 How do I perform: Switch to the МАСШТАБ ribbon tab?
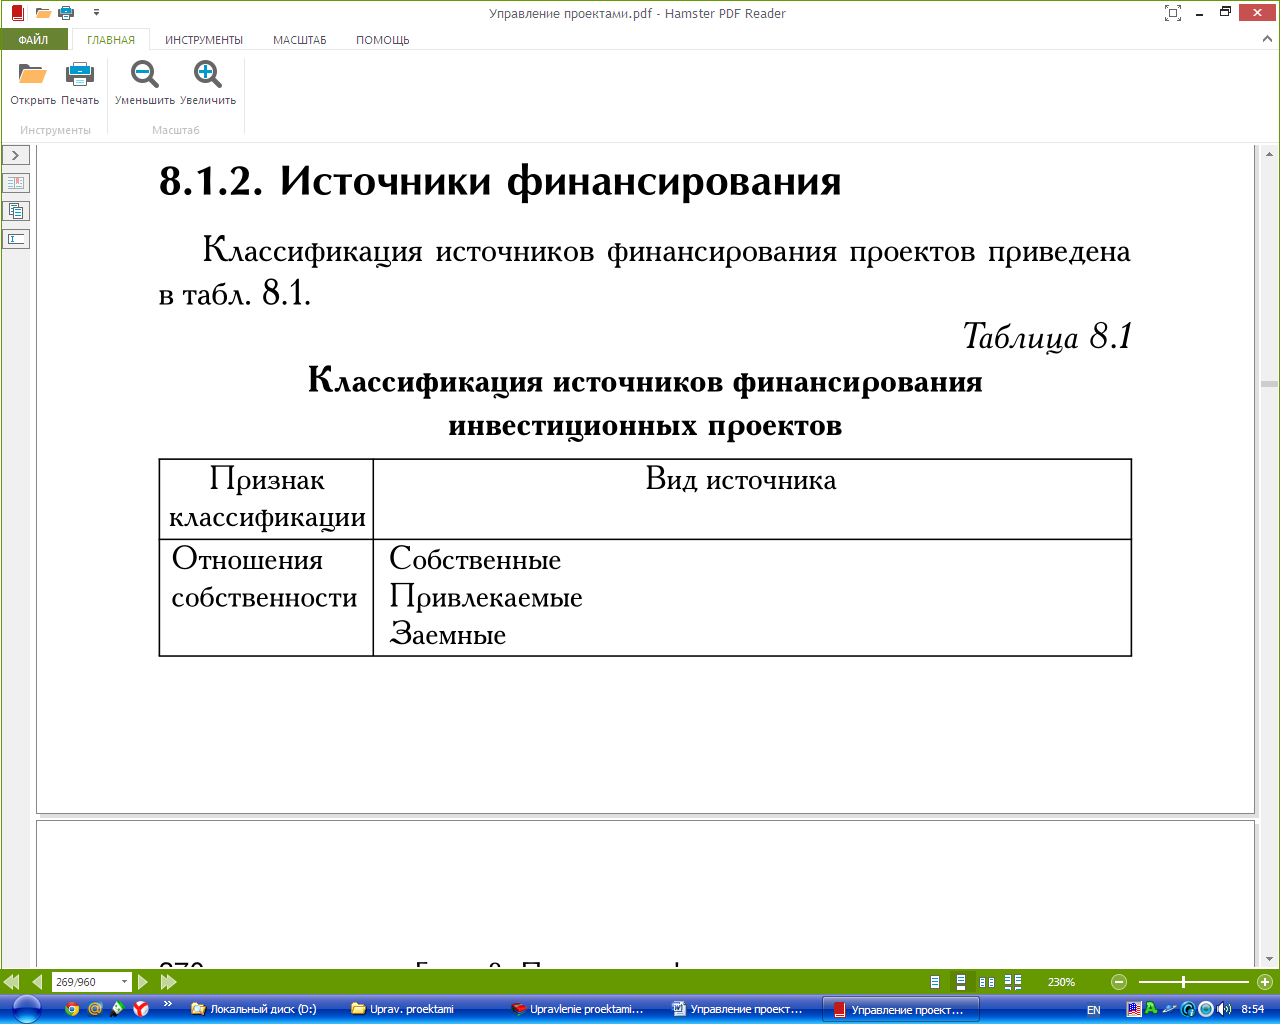[x=300, y=40]
